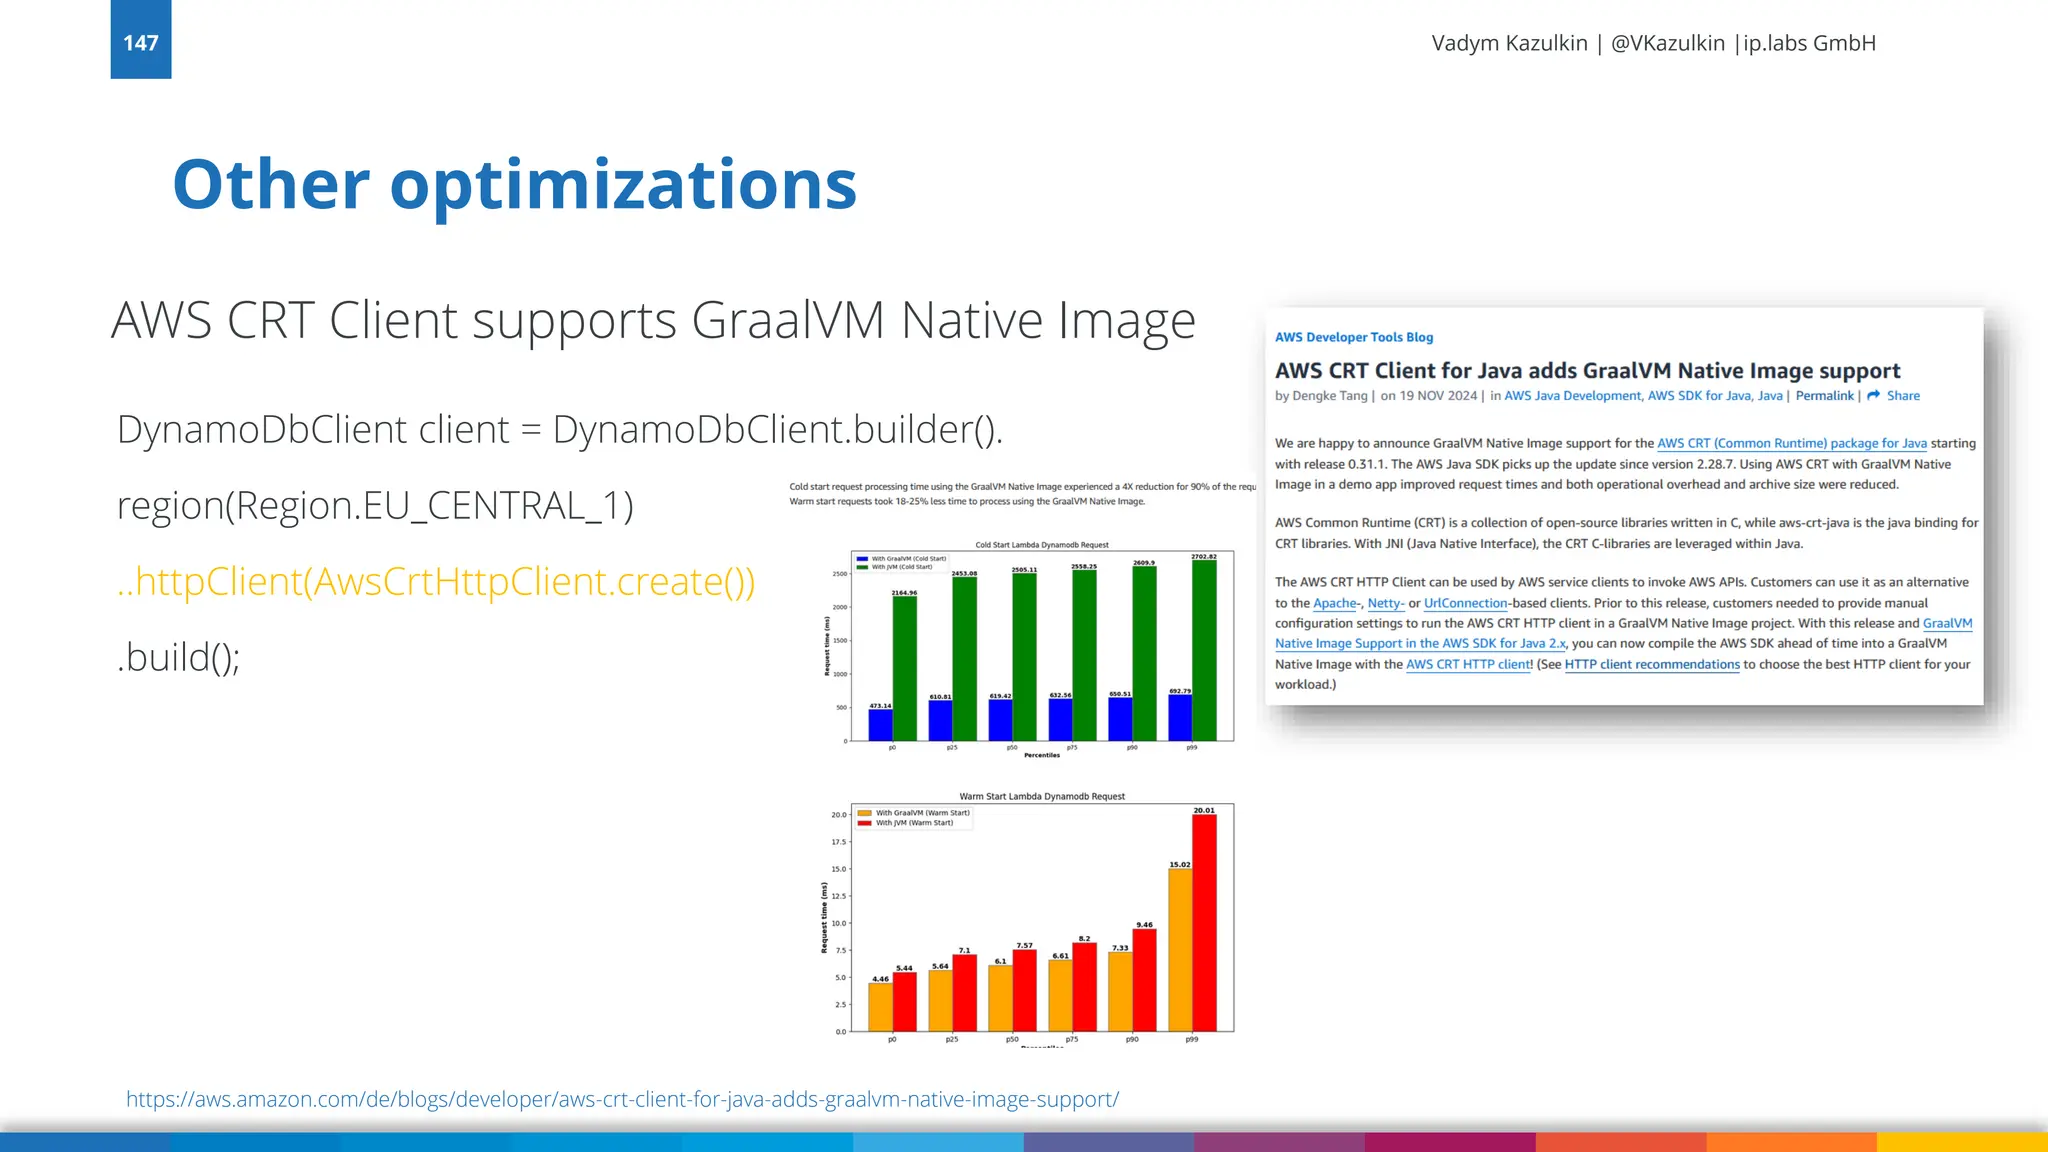The image size is (2048, 1152).
Task: Open the AWS Java Development category link
Action: click(1572, 396)
